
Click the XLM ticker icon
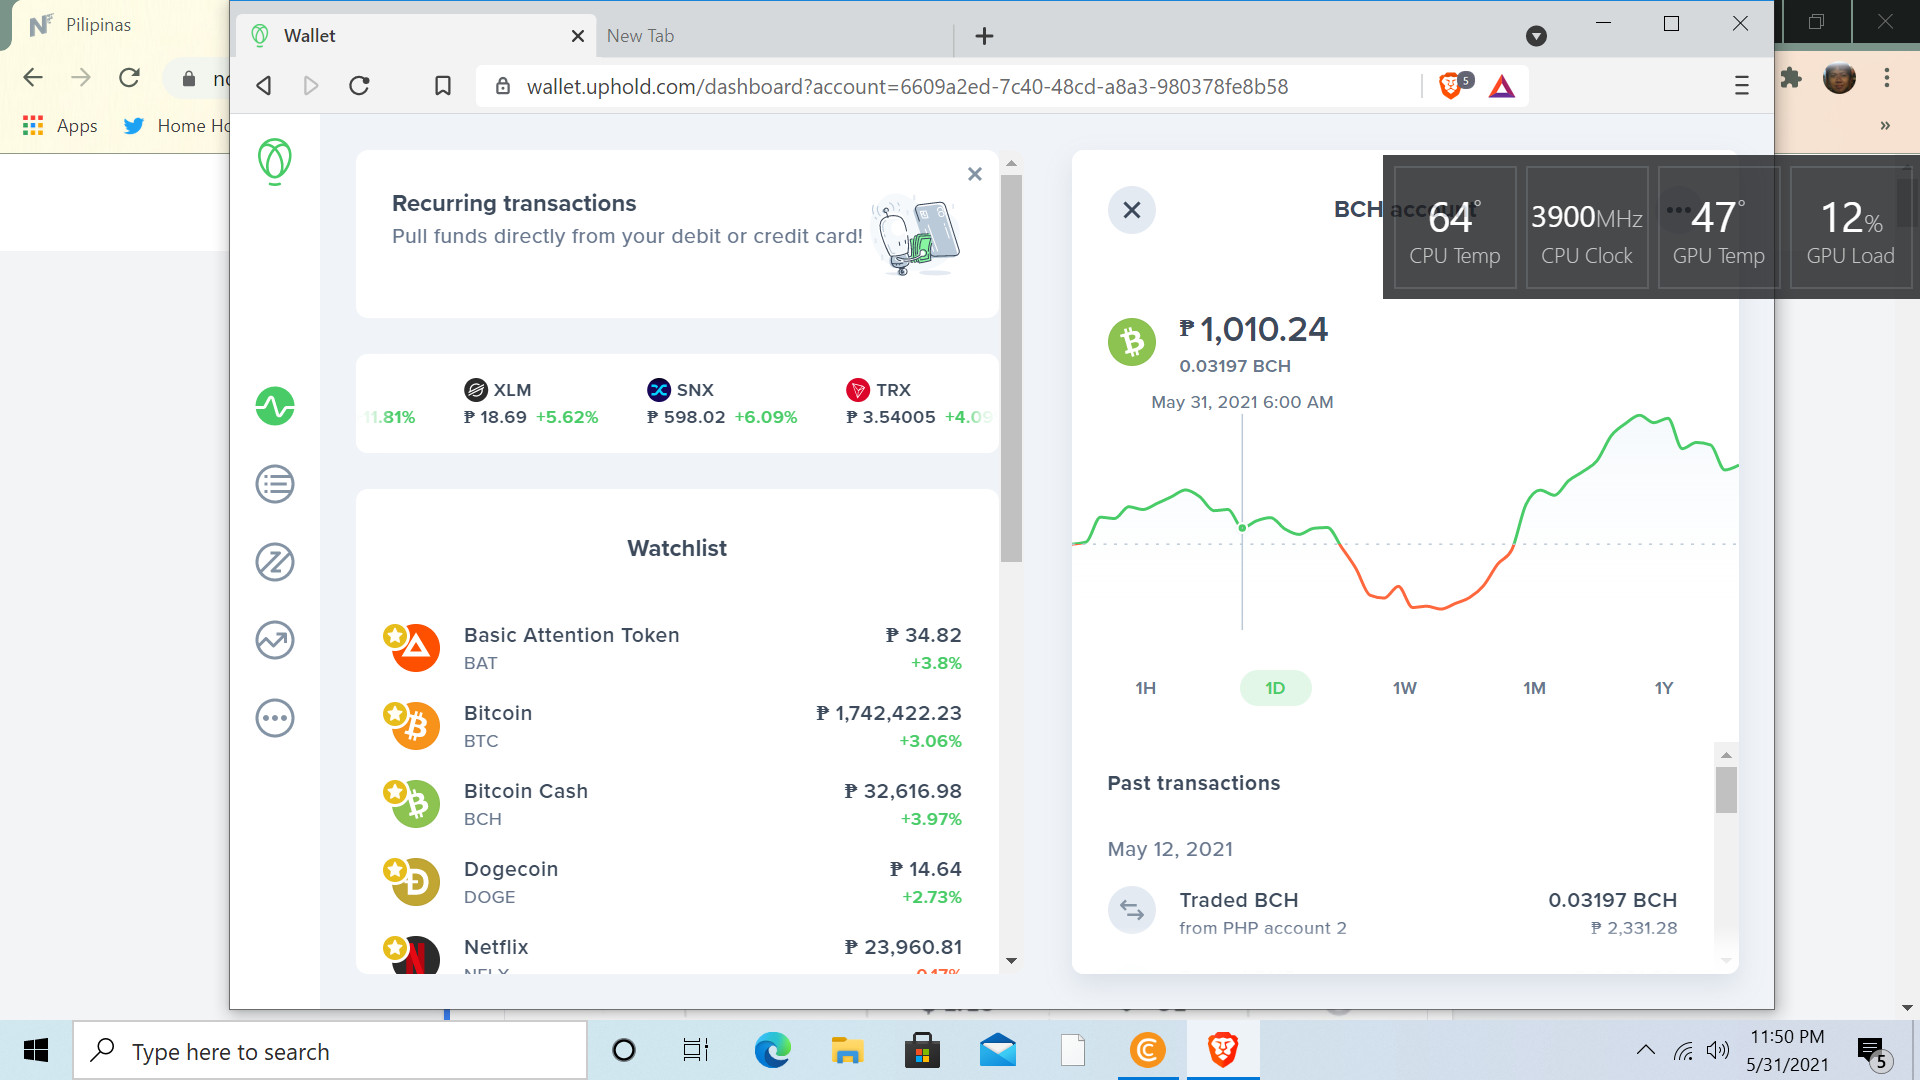(476, 390)
